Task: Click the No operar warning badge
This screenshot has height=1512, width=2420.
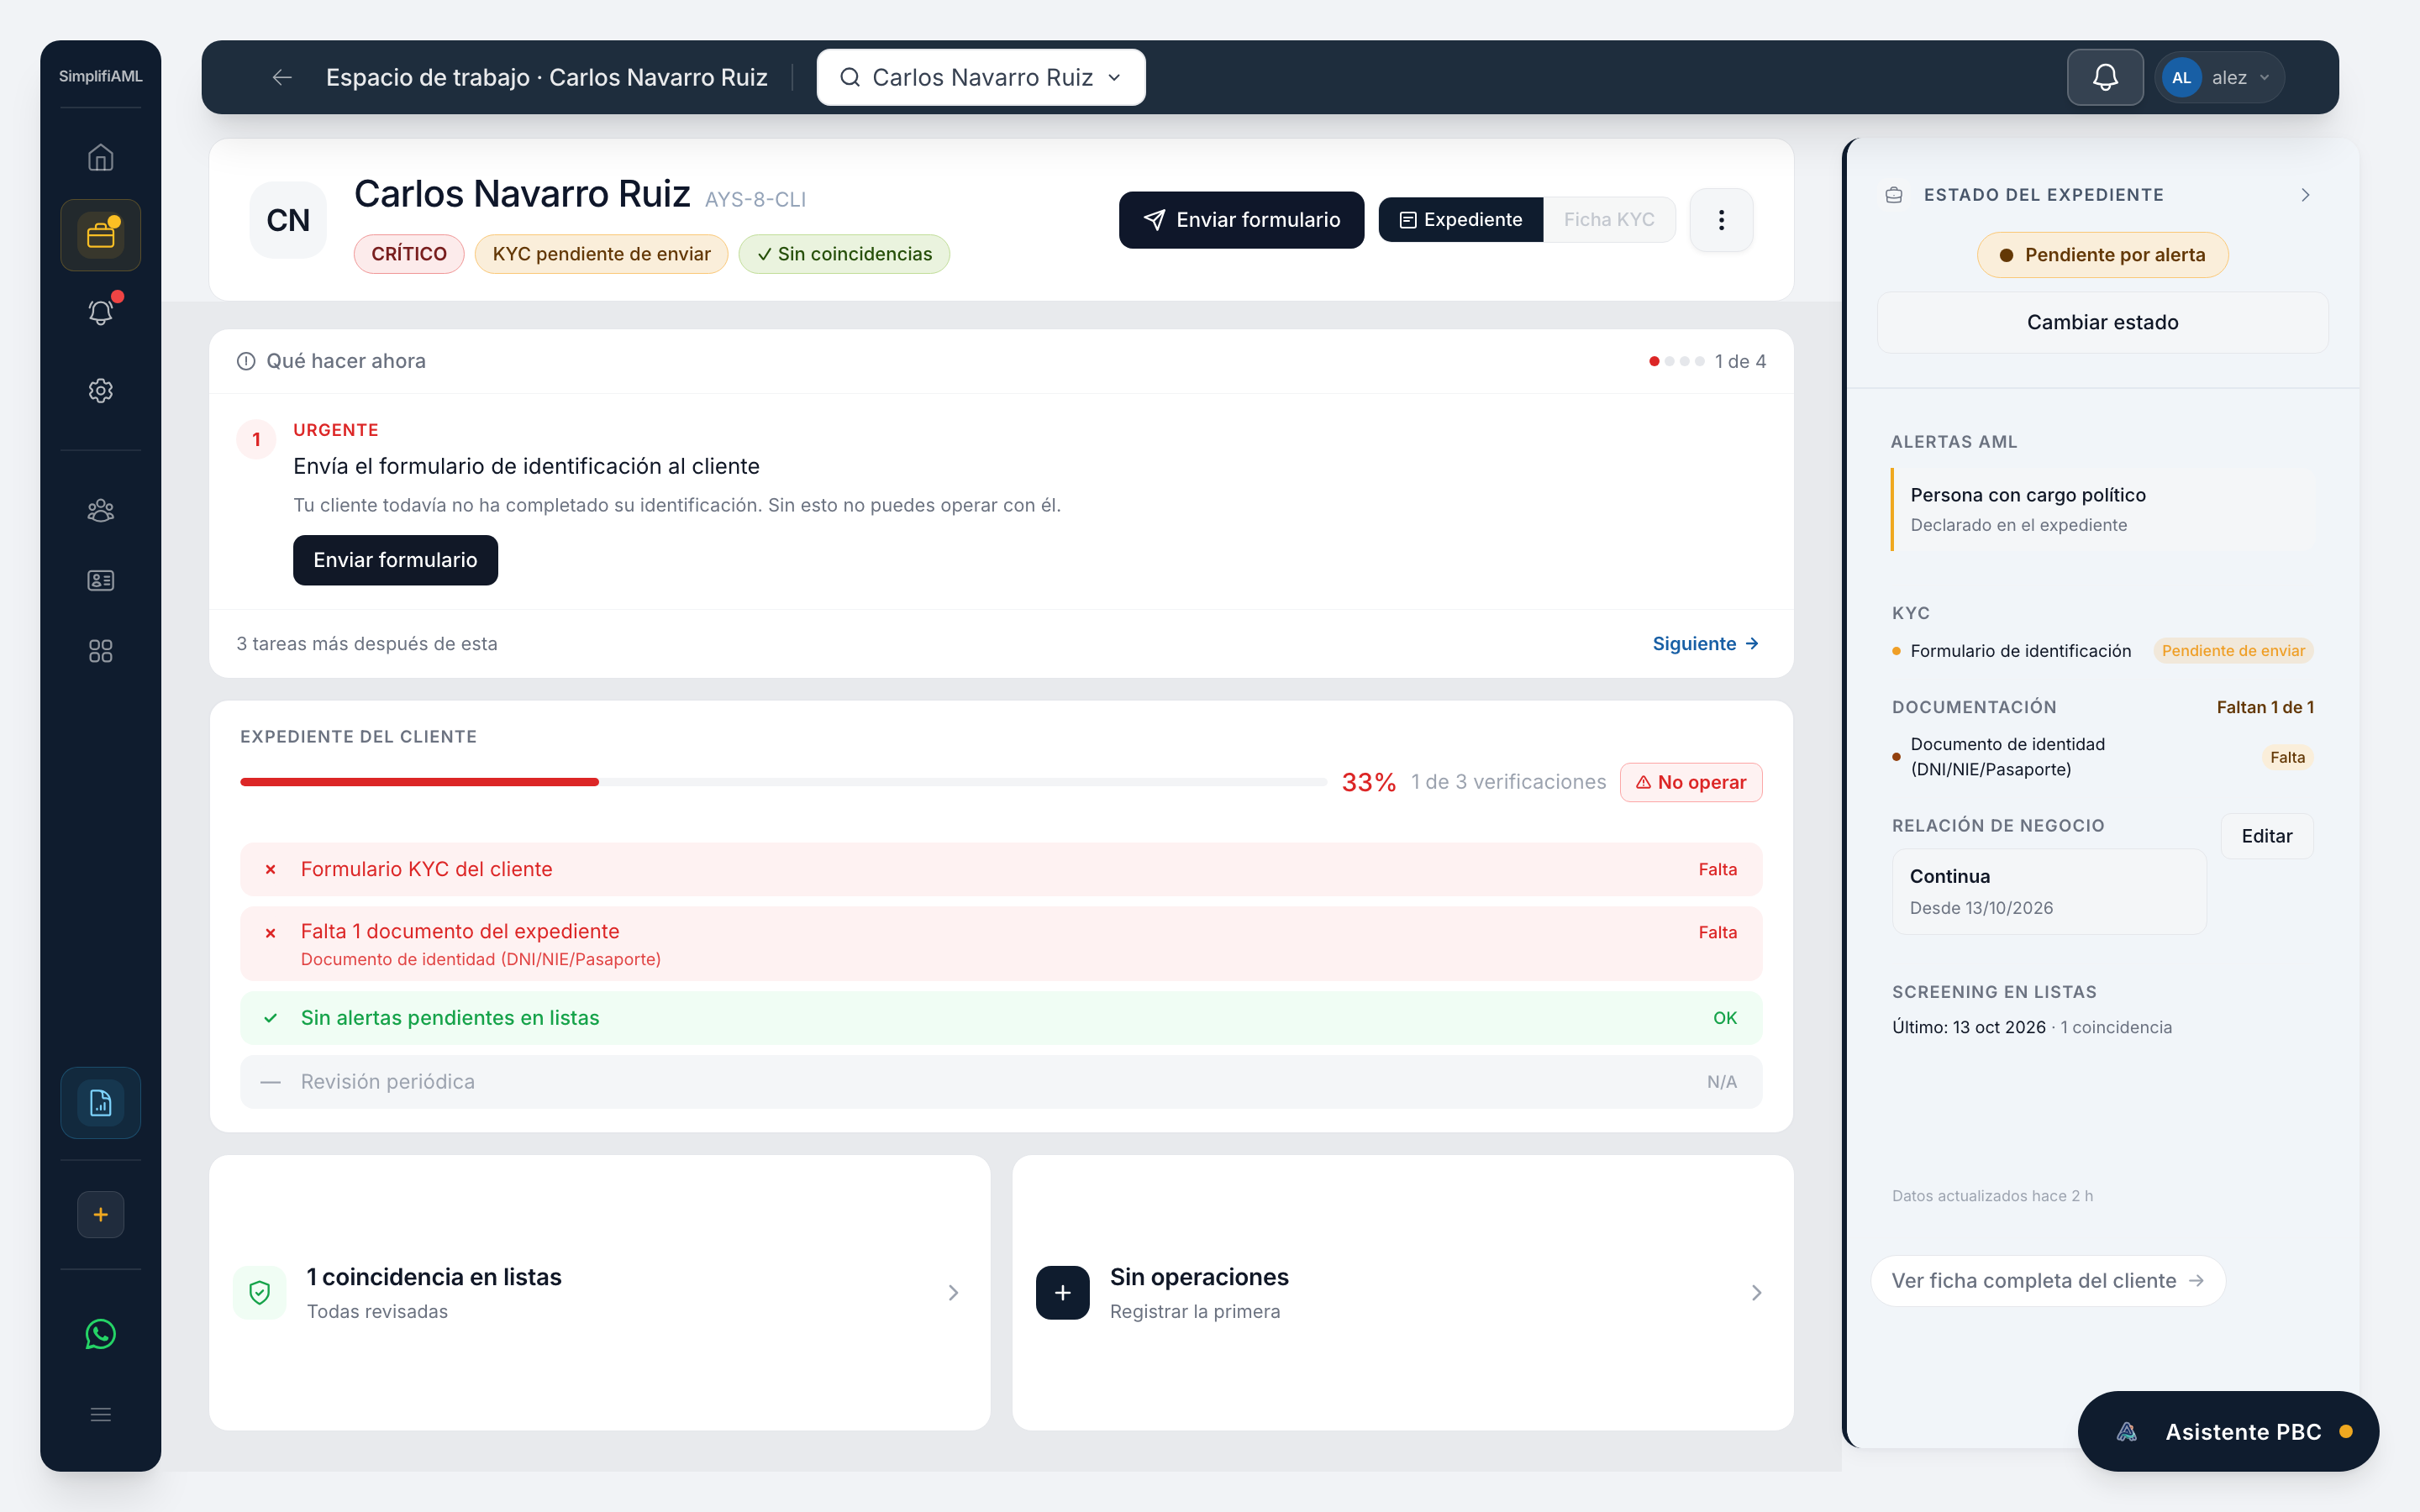Action: tap(1691, 782)
